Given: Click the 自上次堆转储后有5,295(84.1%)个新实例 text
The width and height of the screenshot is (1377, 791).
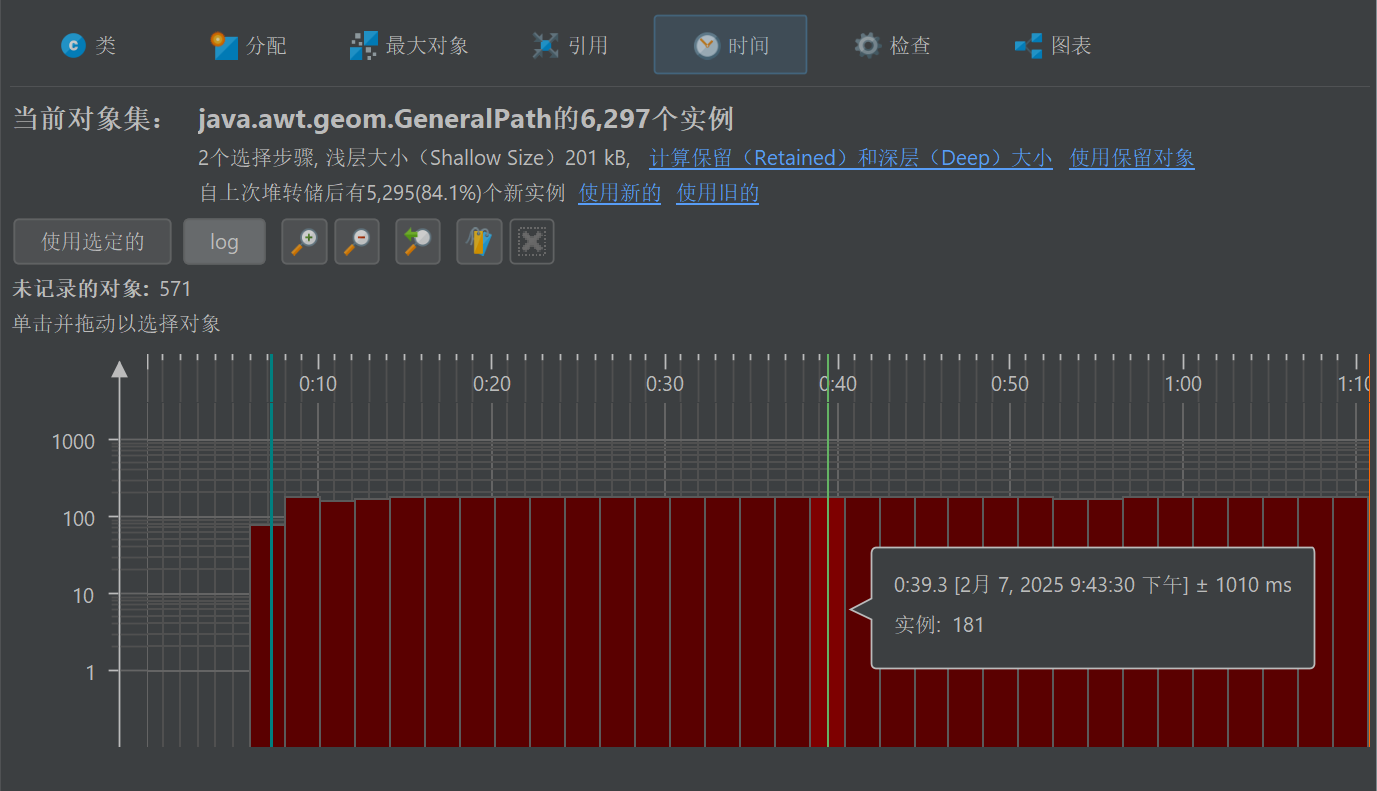Looking at the screenshot, I should coord(382,193).
